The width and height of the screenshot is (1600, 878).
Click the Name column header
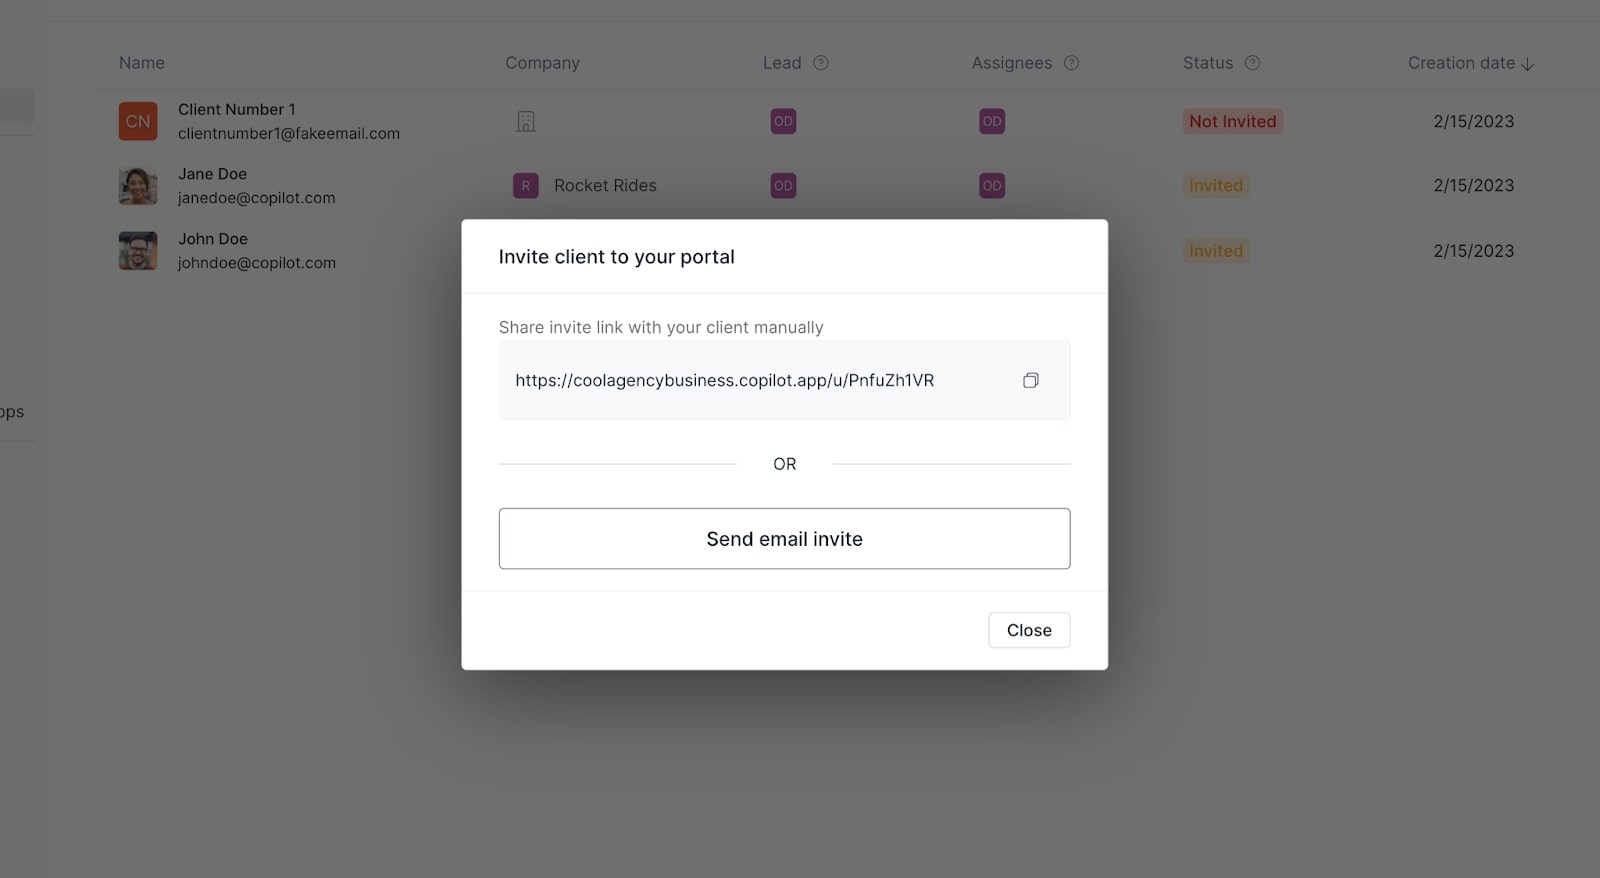click(142, 63)
